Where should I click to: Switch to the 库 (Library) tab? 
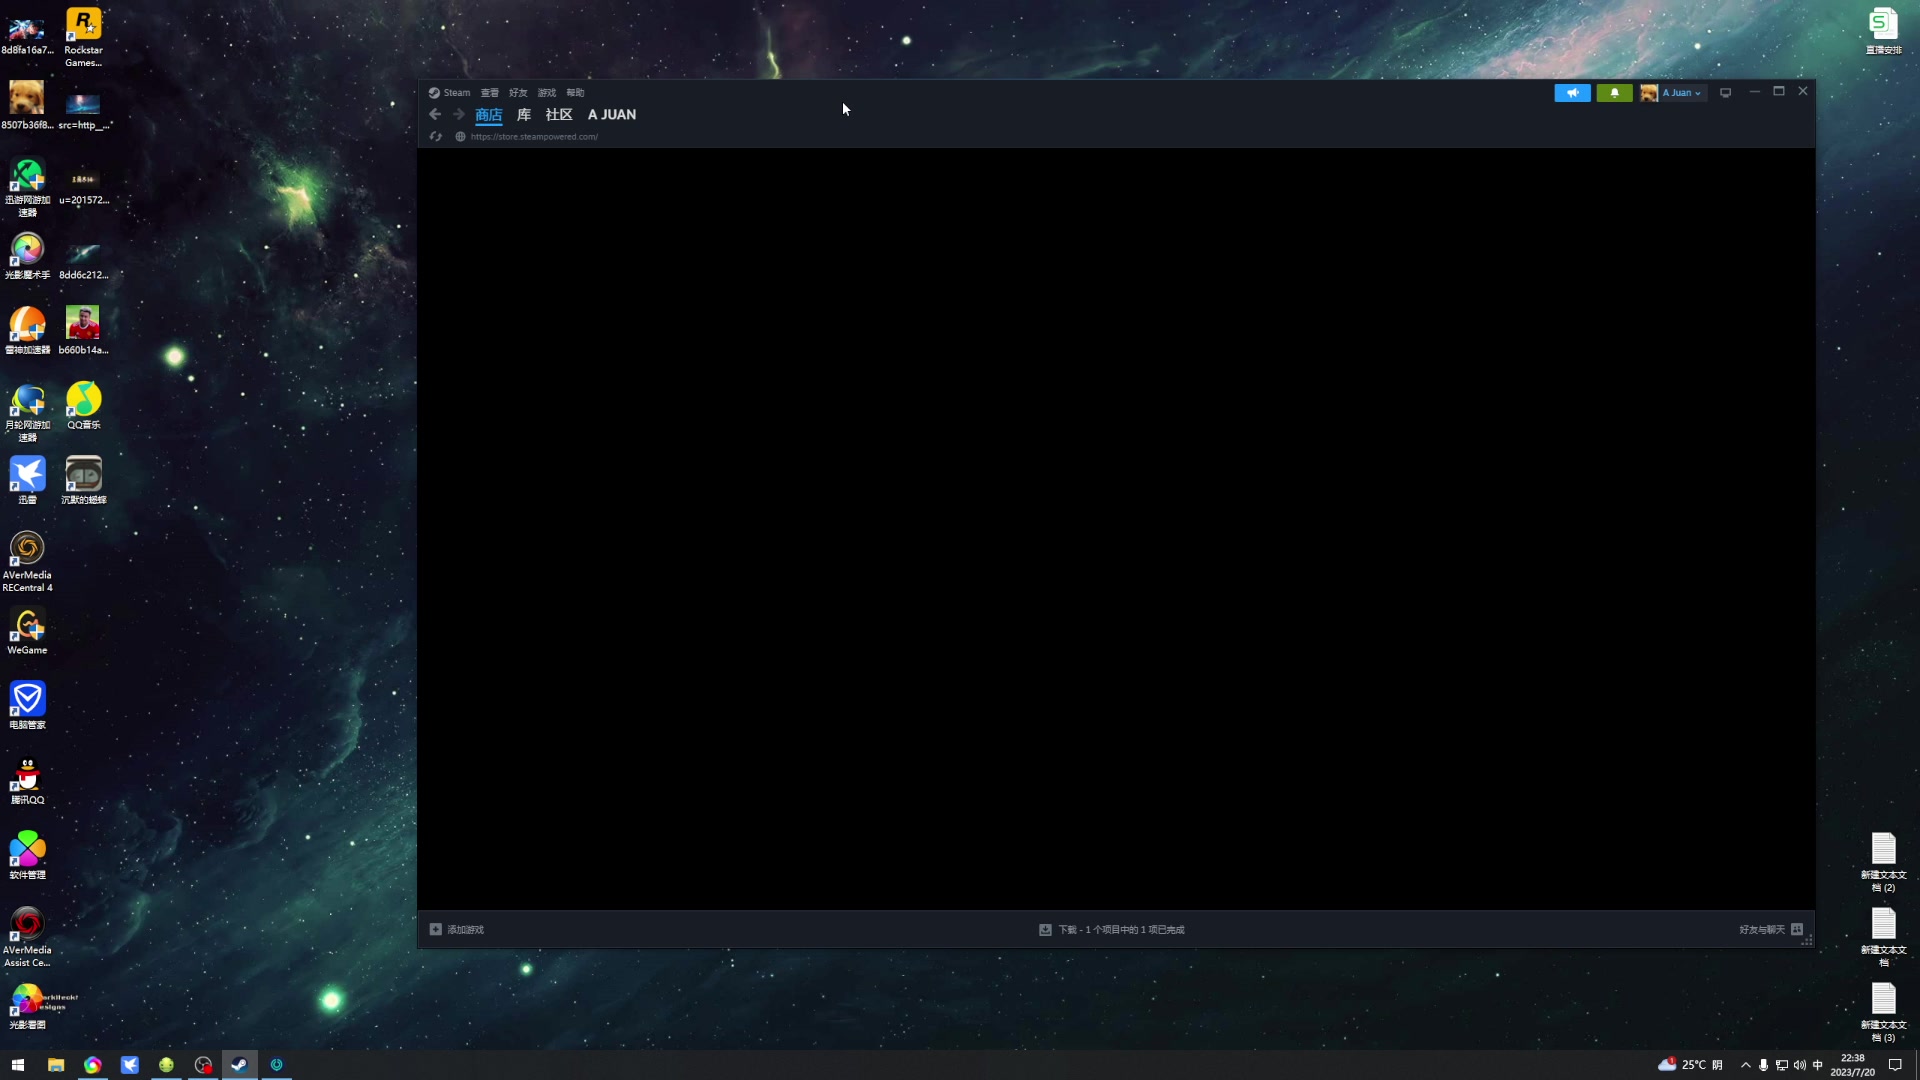(524, 115)
